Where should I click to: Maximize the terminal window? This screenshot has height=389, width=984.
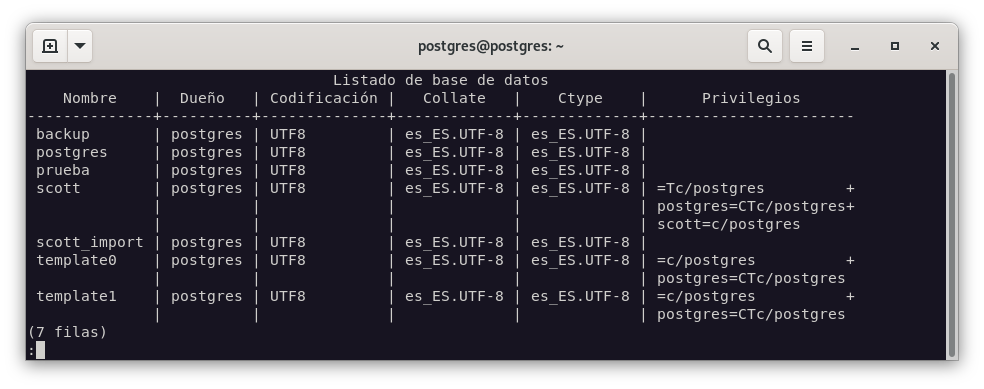click(894, 46)
